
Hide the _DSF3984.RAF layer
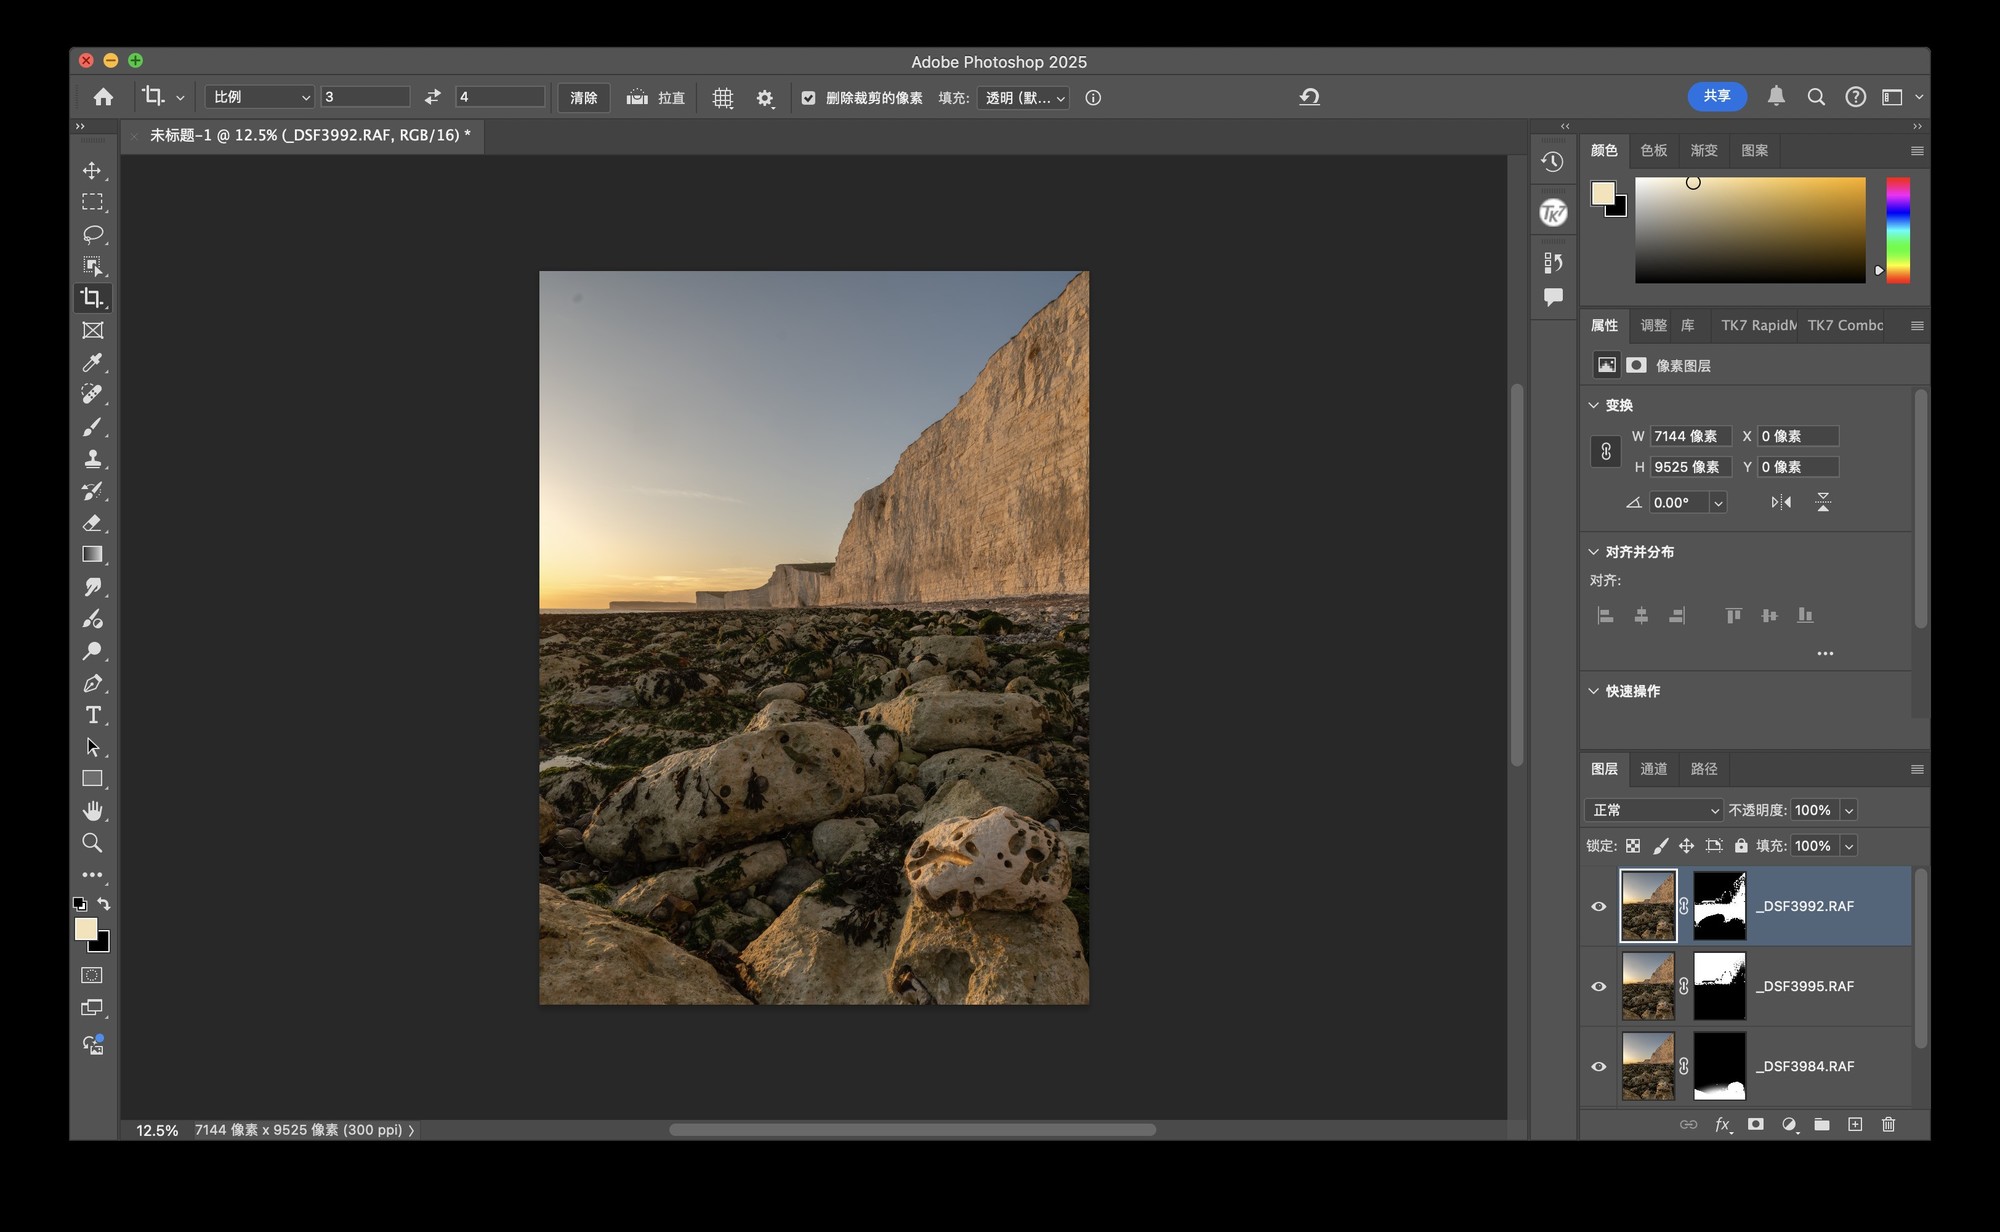(1598, 1066)
